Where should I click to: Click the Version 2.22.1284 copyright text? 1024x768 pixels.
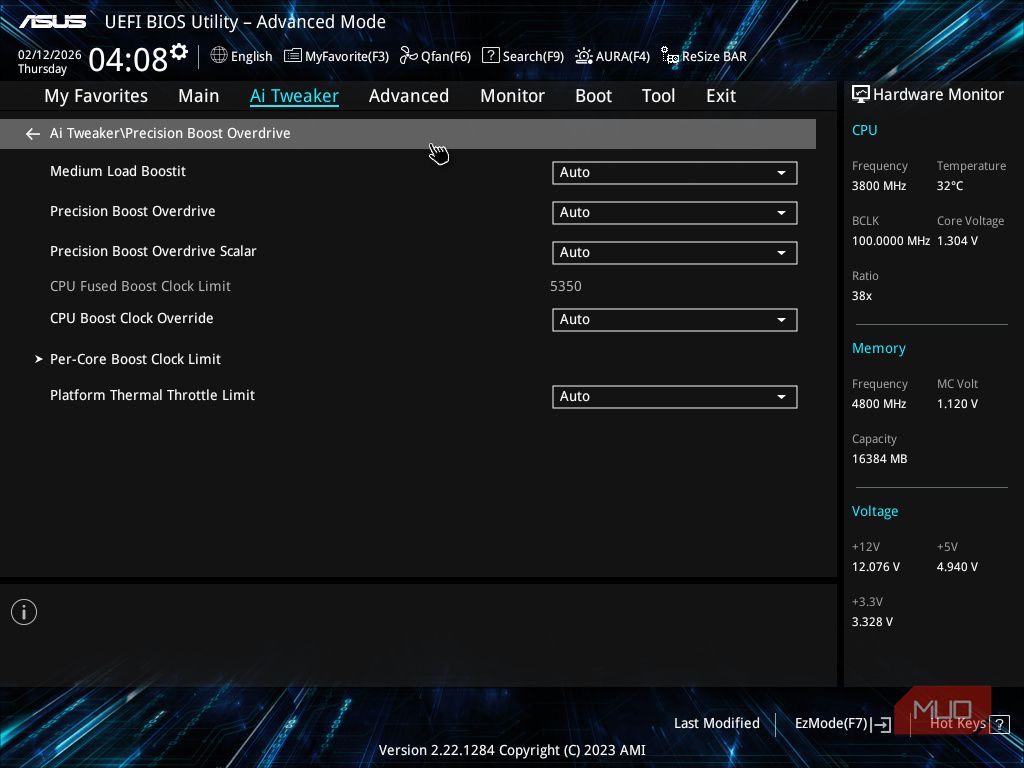(x=512, y=750)
